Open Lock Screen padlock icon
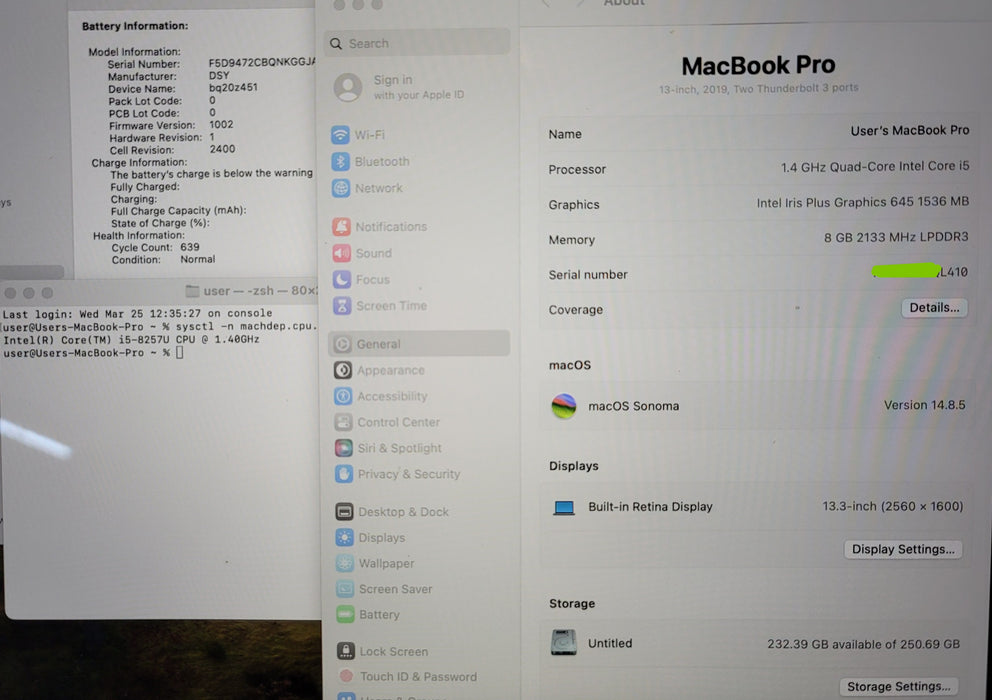Viewport: 992px width, 700px height. click(346, 651)
